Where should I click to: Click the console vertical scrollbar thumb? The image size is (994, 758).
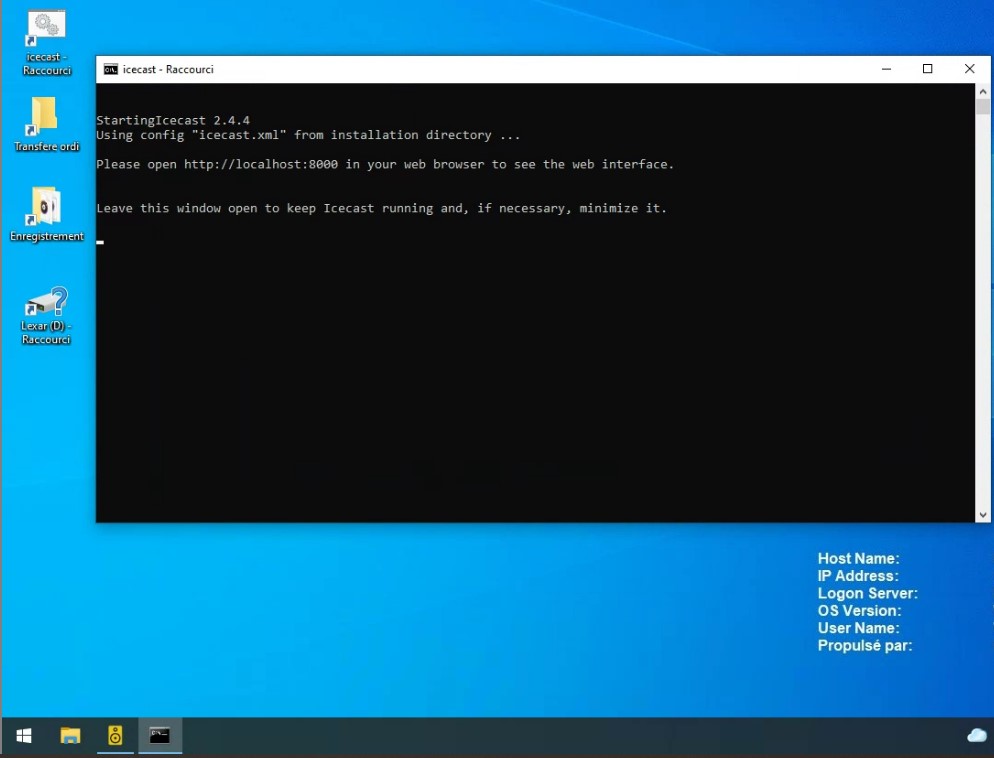(983, 106)
